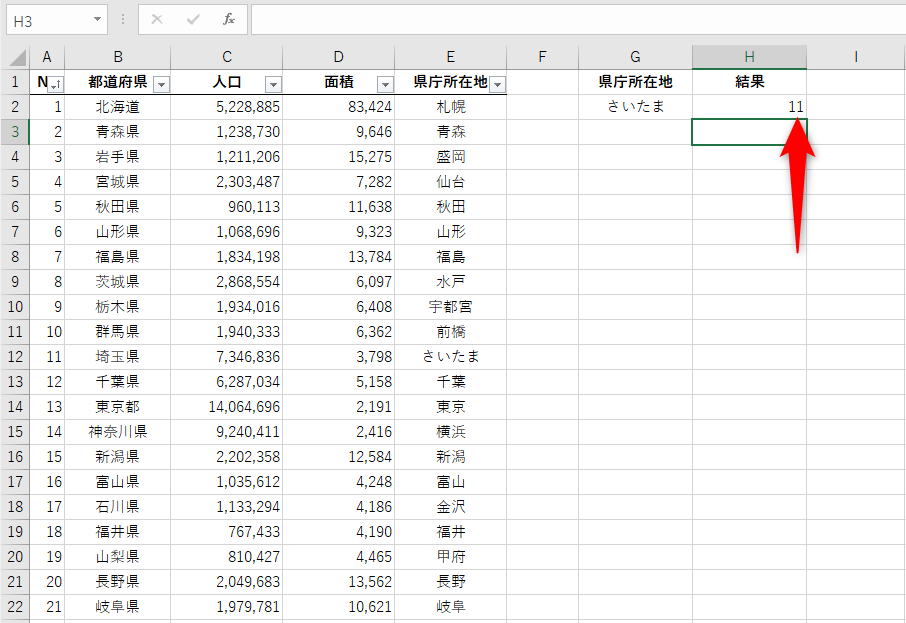Select population cell 14,064,696
This screenshot has width=906, height=623.
227,406
